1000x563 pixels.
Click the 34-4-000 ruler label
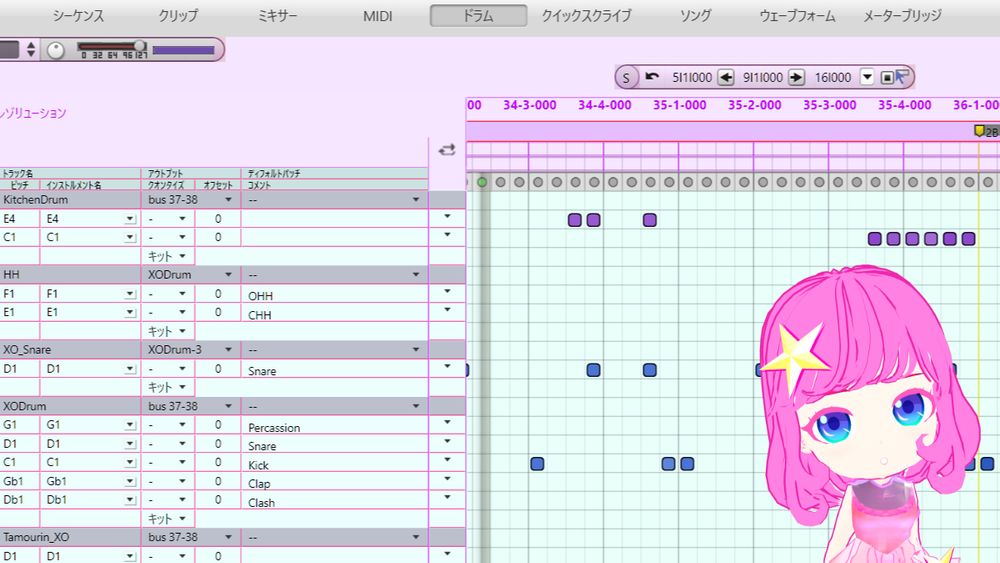coord(605,105)
